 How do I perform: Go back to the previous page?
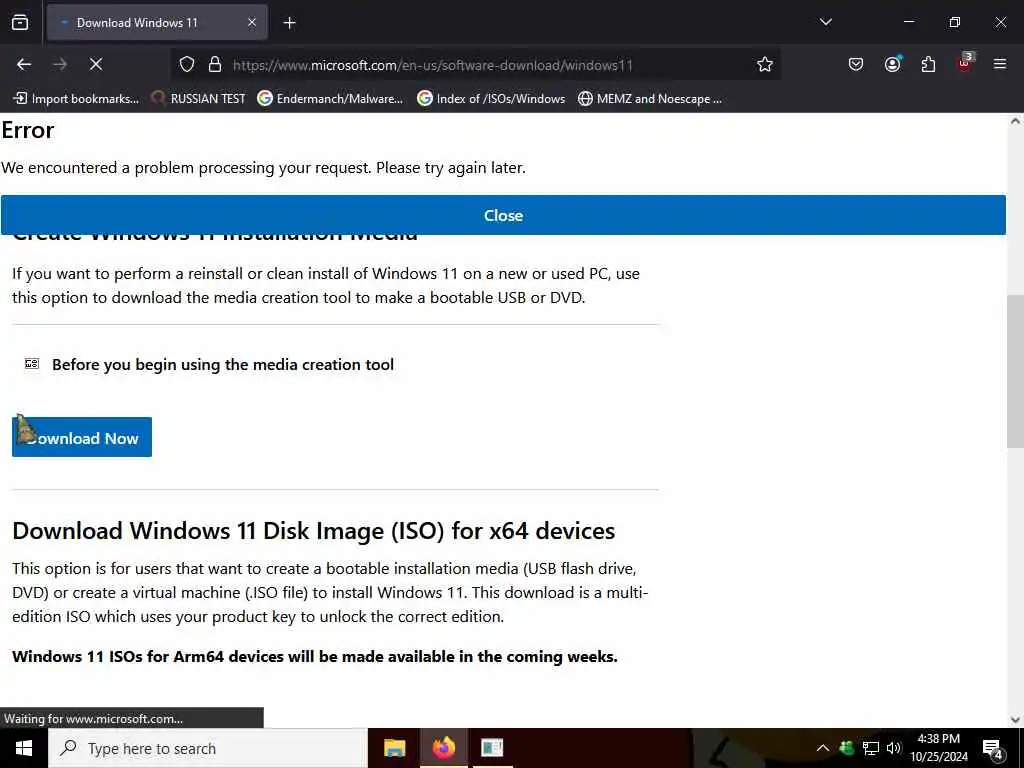point(24,64)
